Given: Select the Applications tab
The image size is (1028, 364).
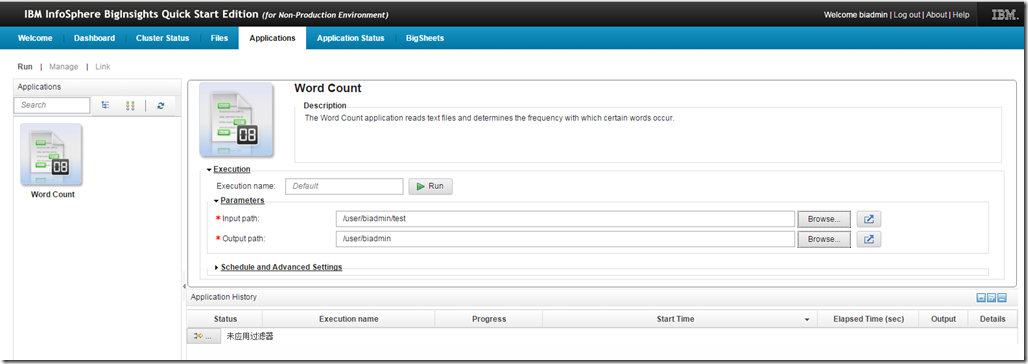Looking at the screenshot, I should point(273,38).
